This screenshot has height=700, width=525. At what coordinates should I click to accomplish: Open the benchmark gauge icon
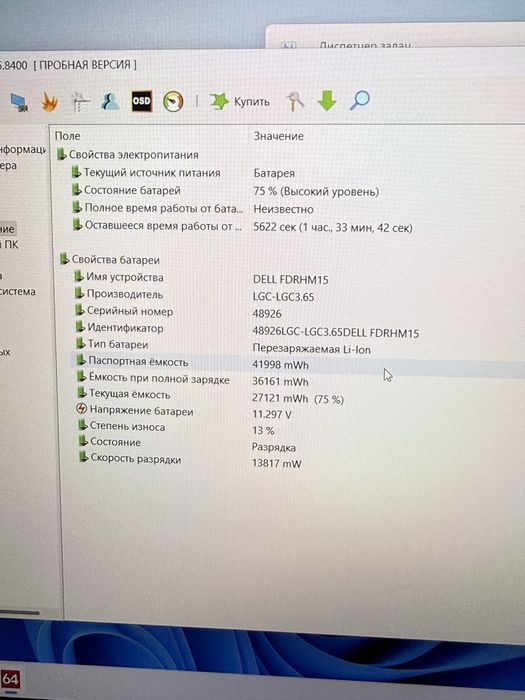pos(173,102)
